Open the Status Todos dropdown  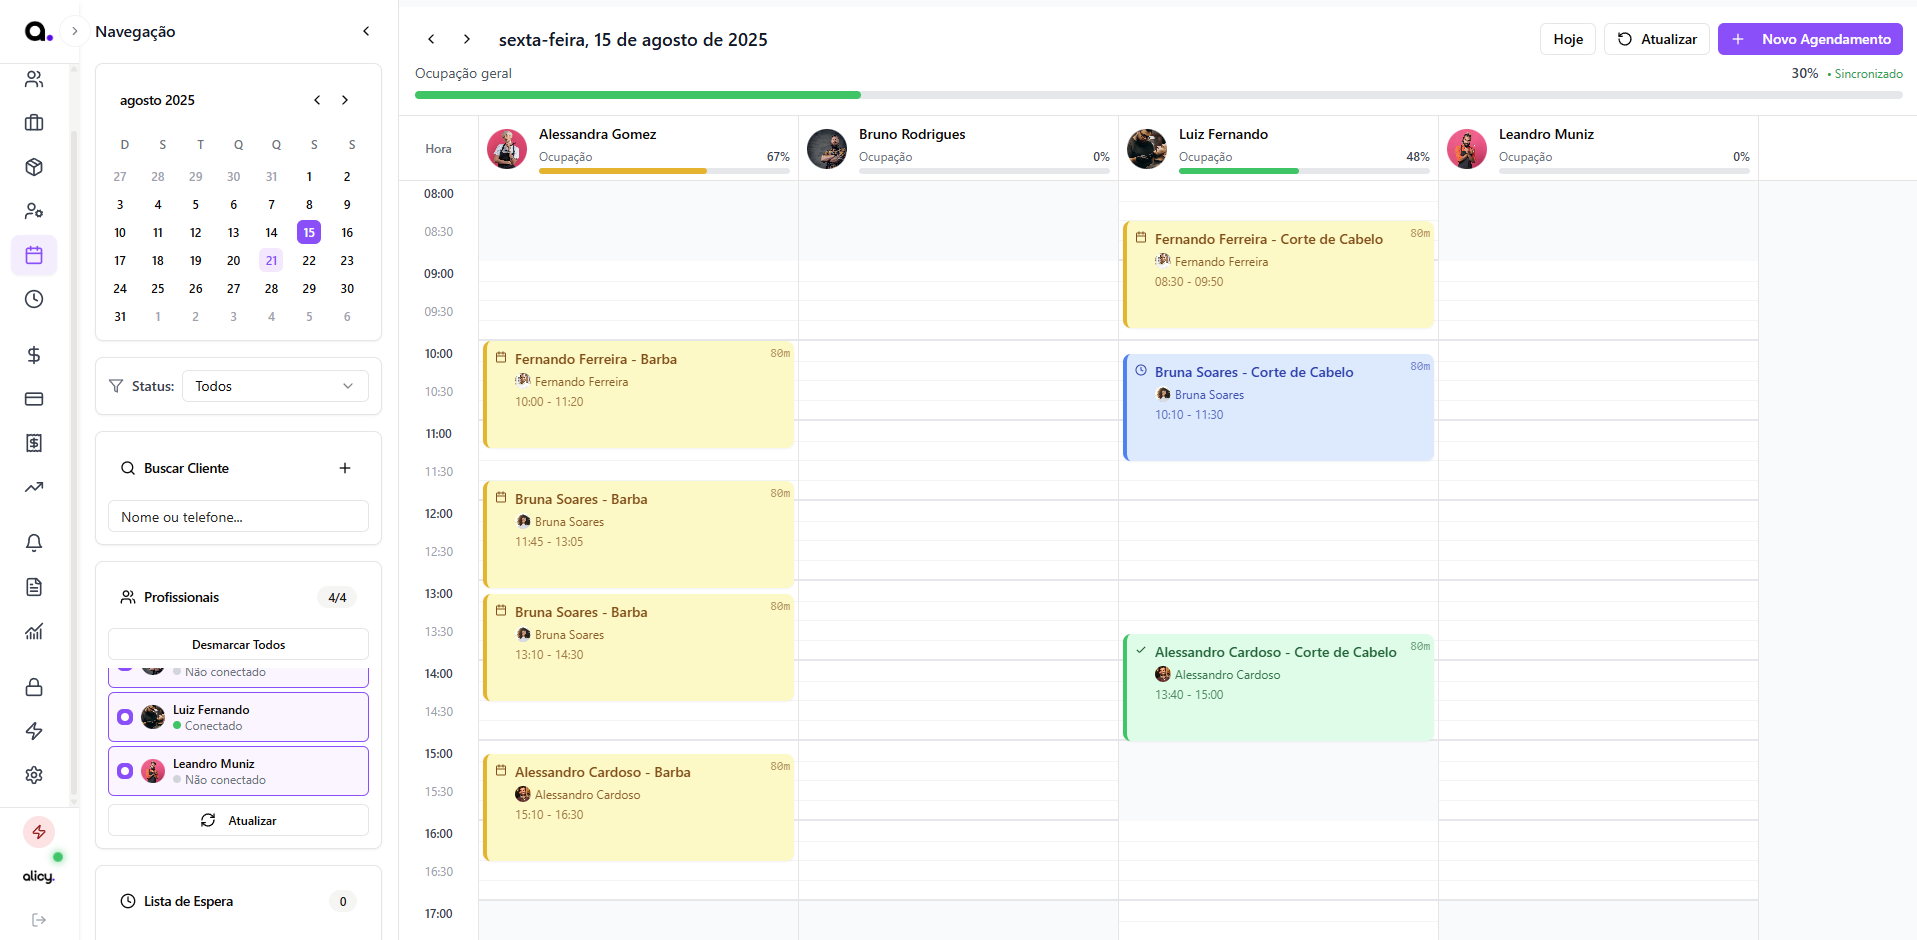tap(275, 386)
